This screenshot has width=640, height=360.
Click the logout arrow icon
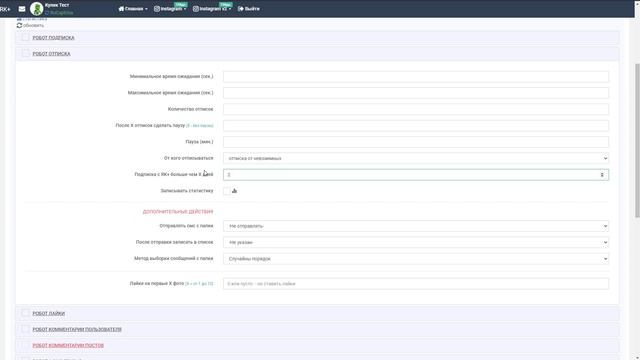click(x=241, y=9)
